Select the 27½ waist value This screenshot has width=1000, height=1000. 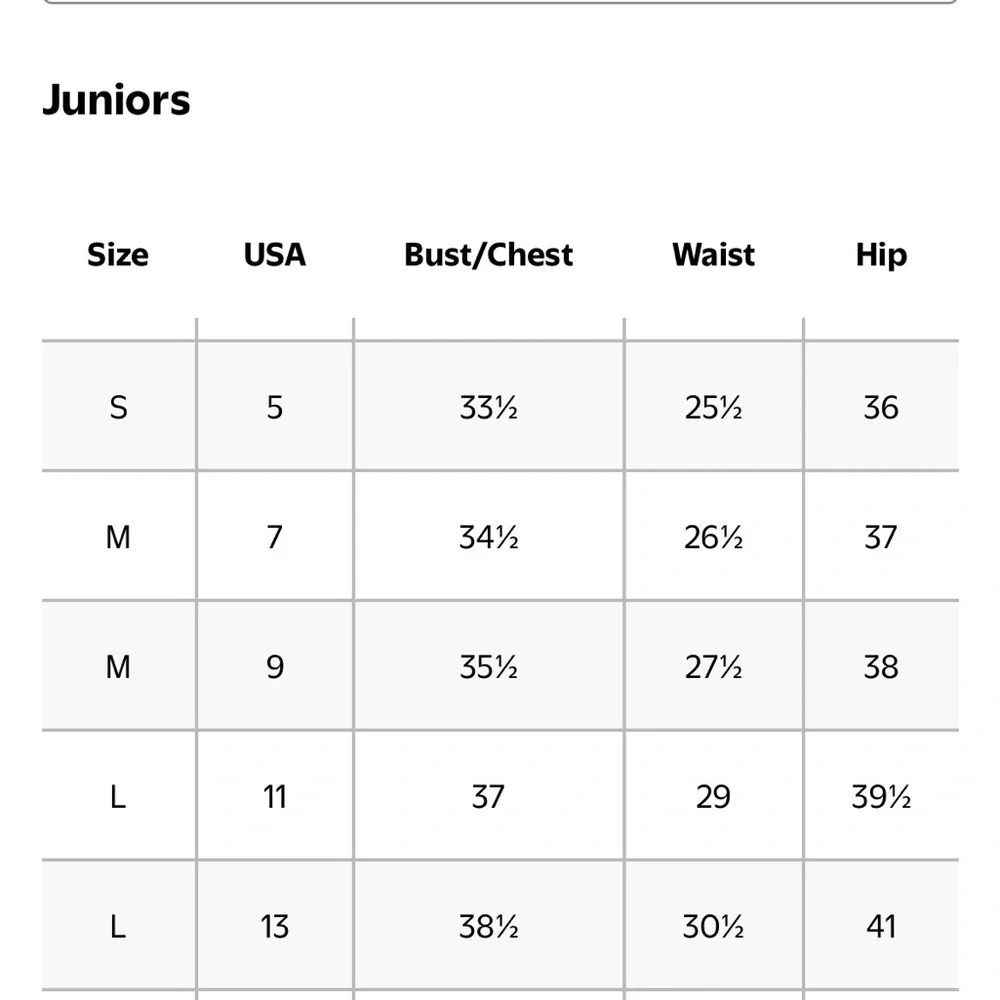click(x=714, y=667)
